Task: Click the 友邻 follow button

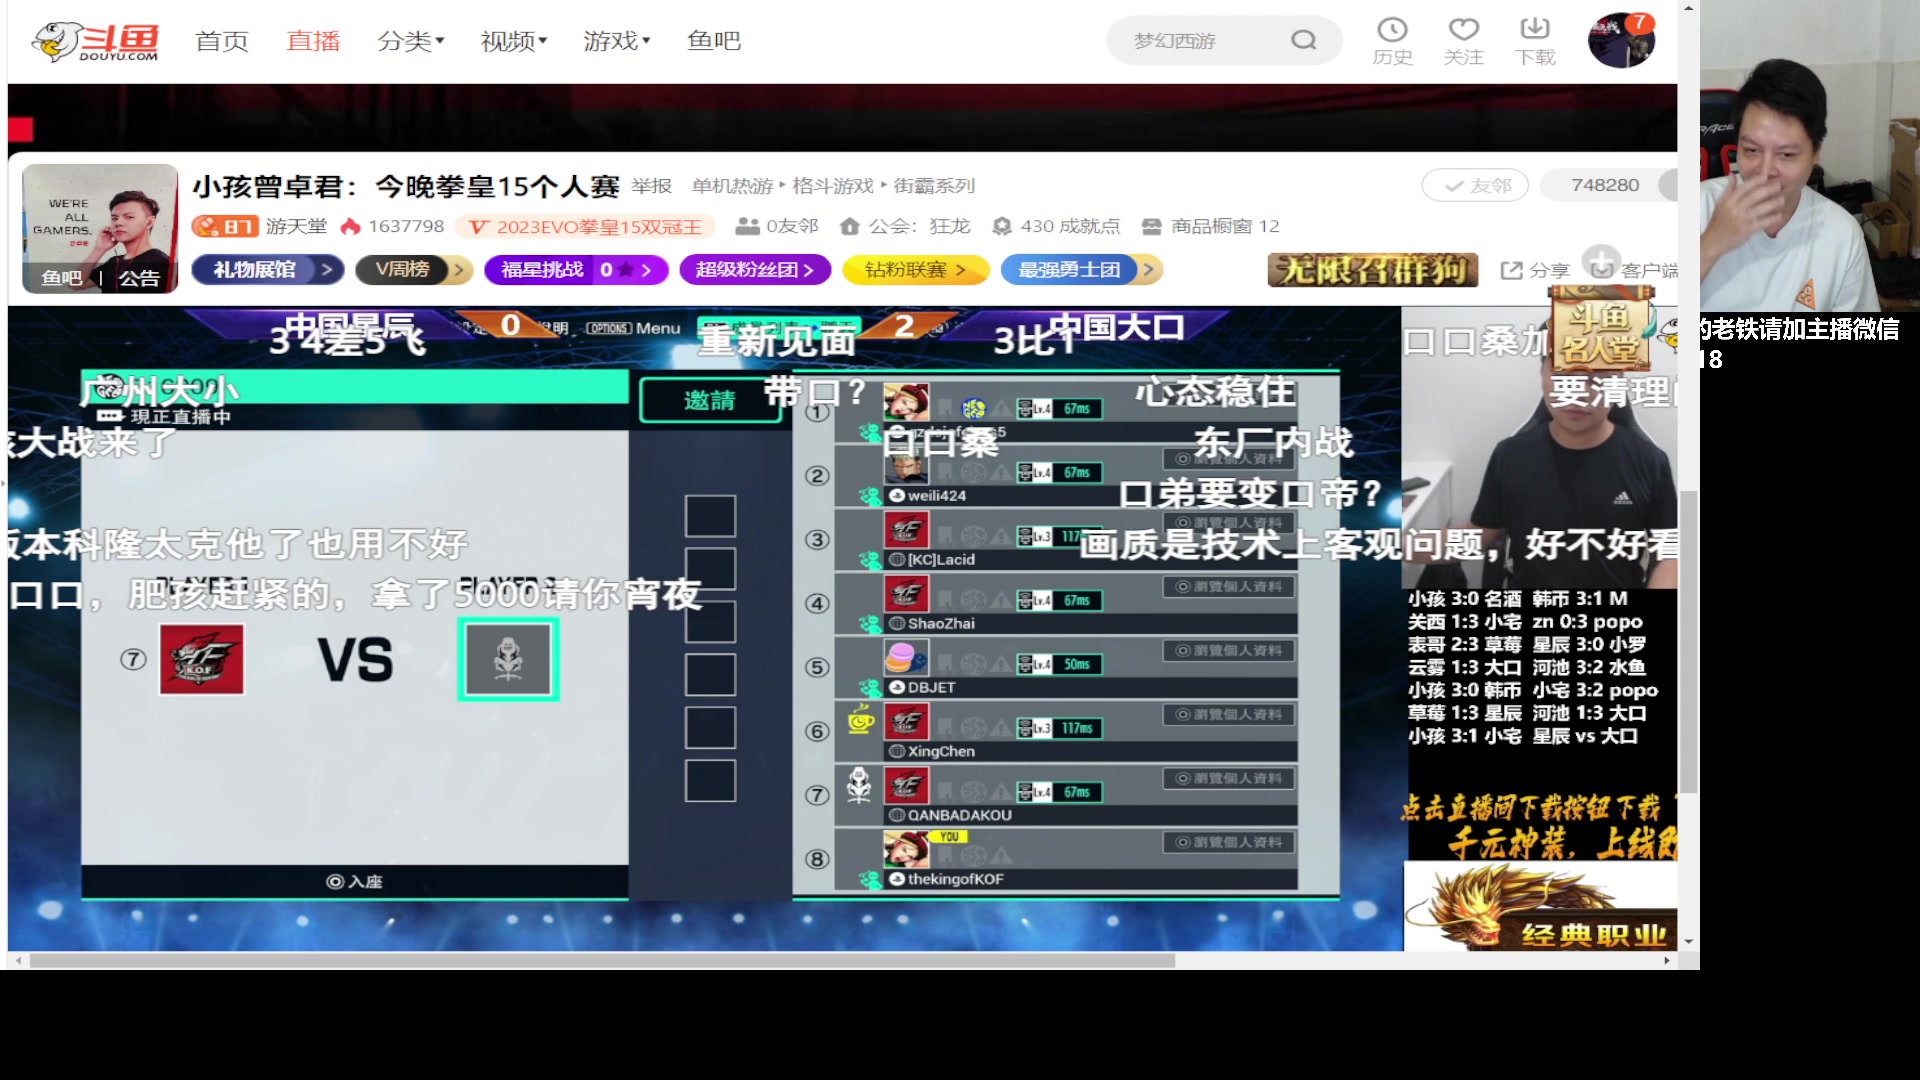Action: point(1476,185)
